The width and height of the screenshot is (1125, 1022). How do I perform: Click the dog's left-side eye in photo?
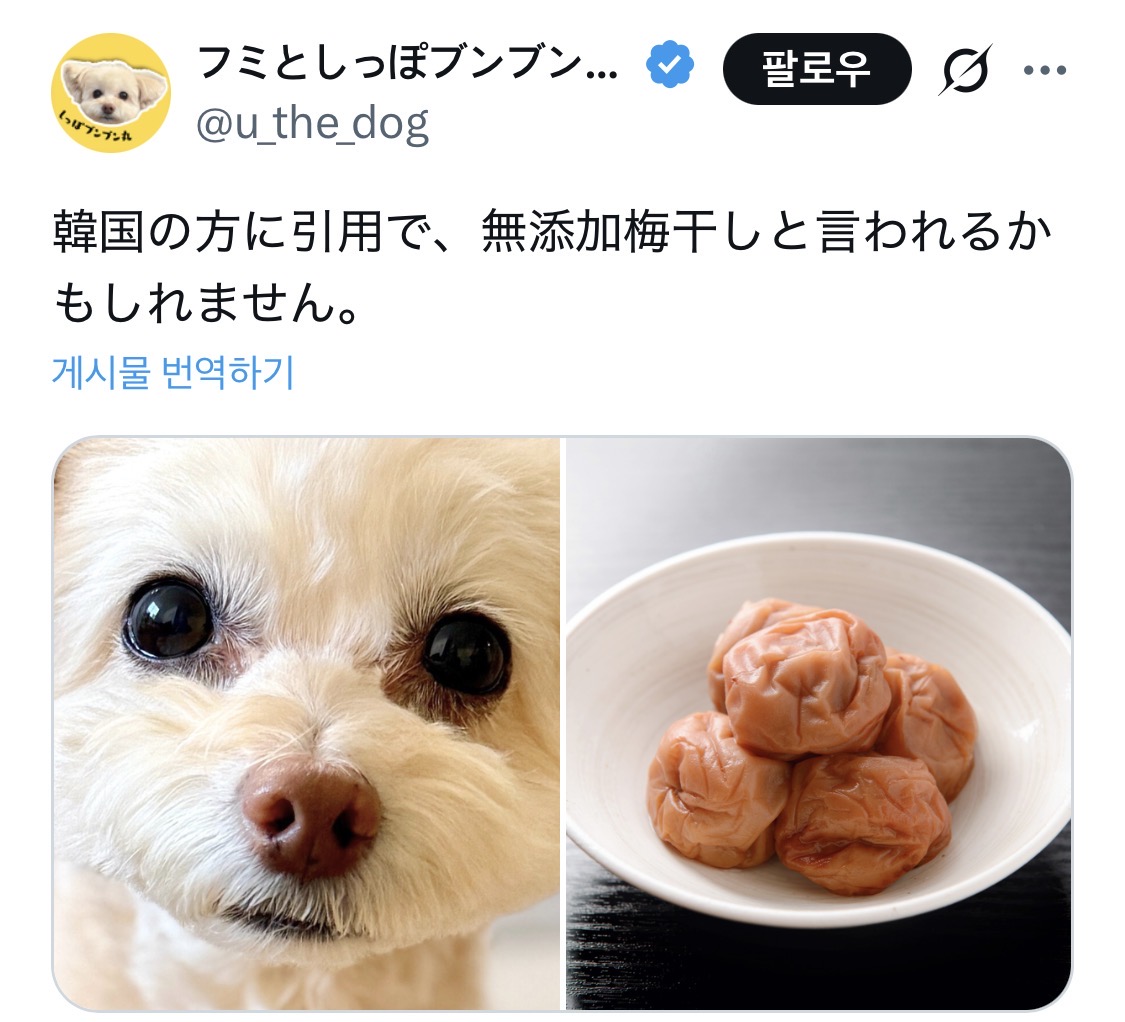(168, 619)
